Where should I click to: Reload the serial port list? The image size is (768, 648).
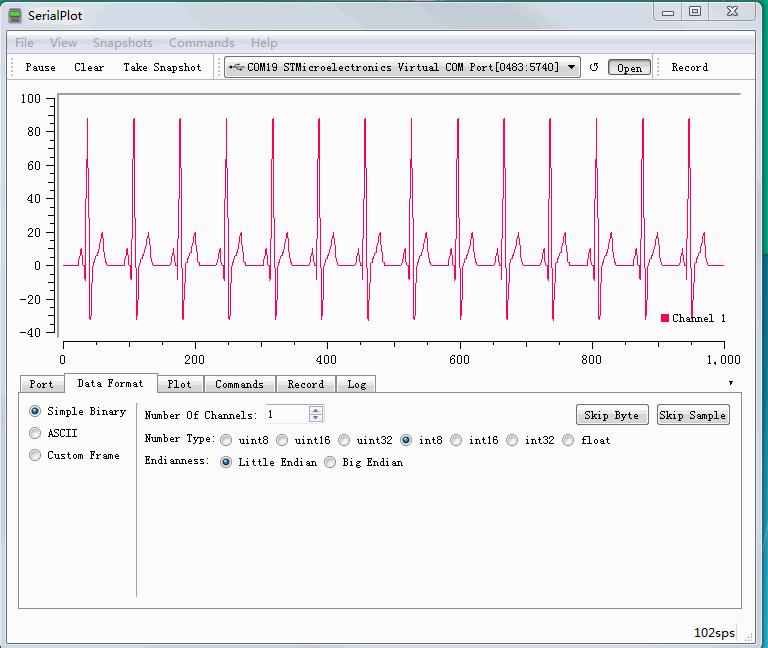coord(594,68)
